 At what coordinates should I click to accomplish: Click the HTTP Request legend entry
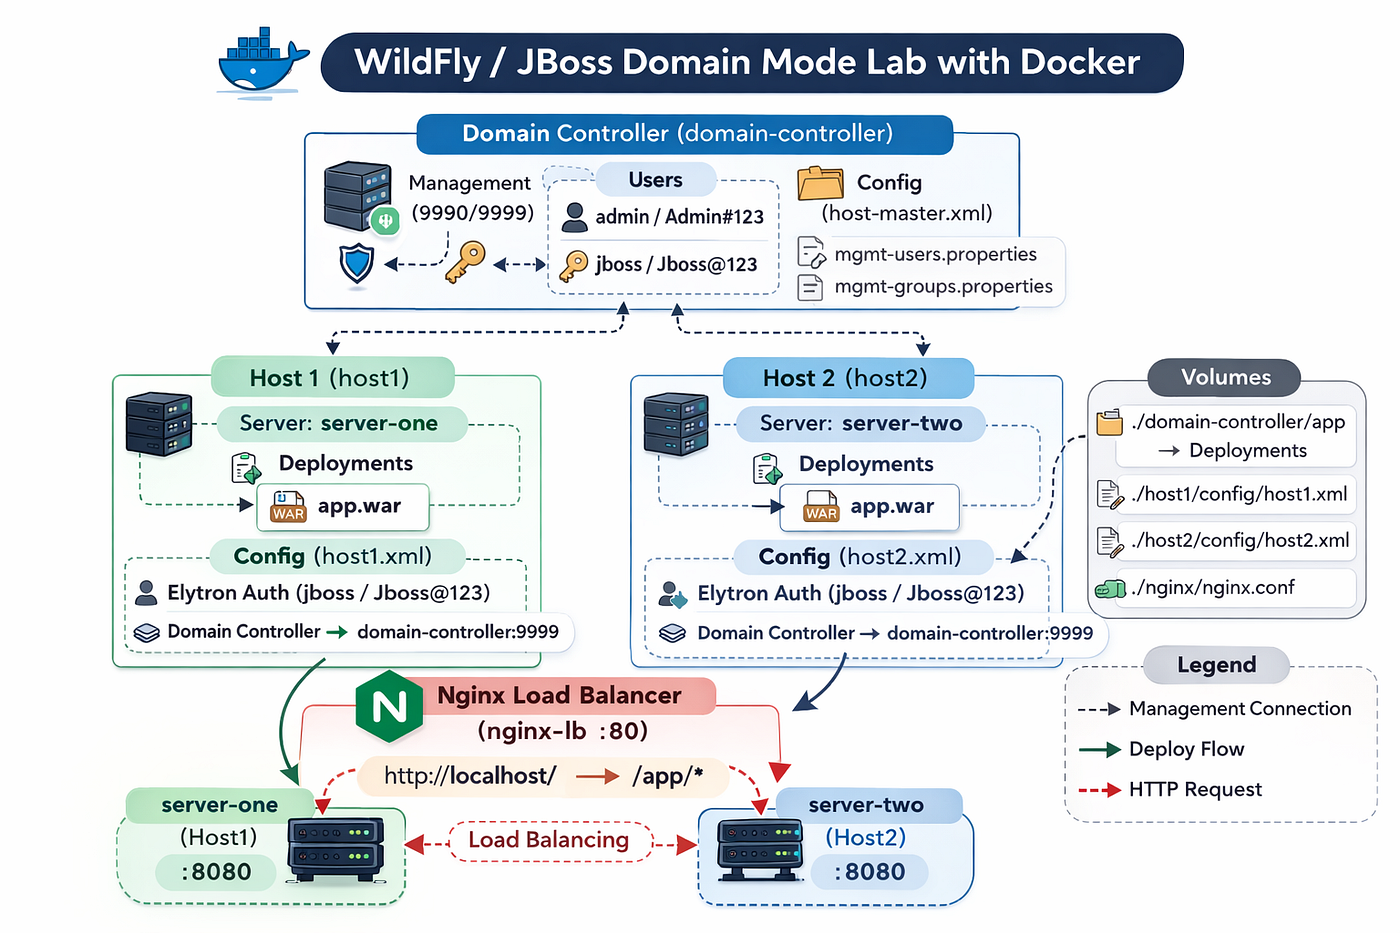click(1170, 790)
